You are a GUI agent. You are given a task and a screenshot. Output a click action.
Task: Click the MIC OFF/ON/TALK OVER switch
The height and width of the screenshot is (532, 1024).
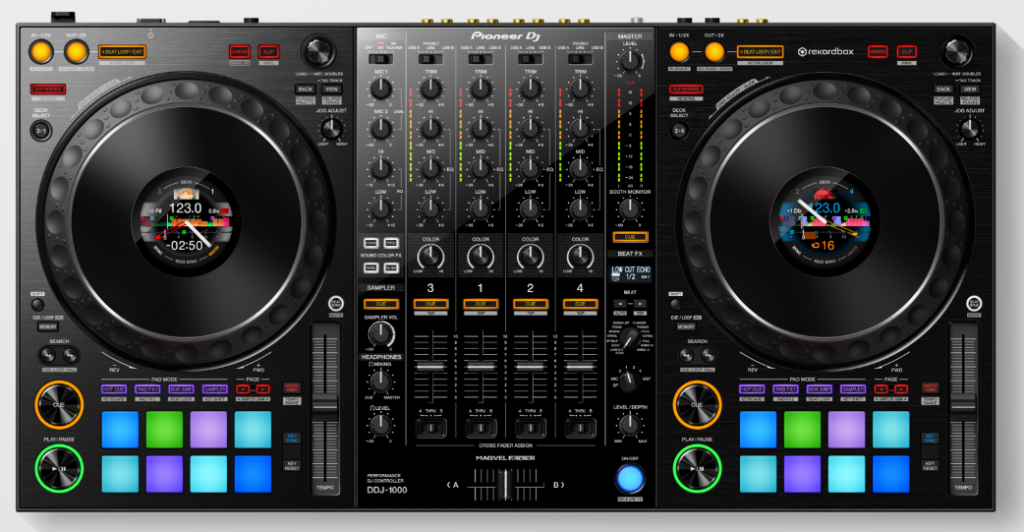pos(381,59)
